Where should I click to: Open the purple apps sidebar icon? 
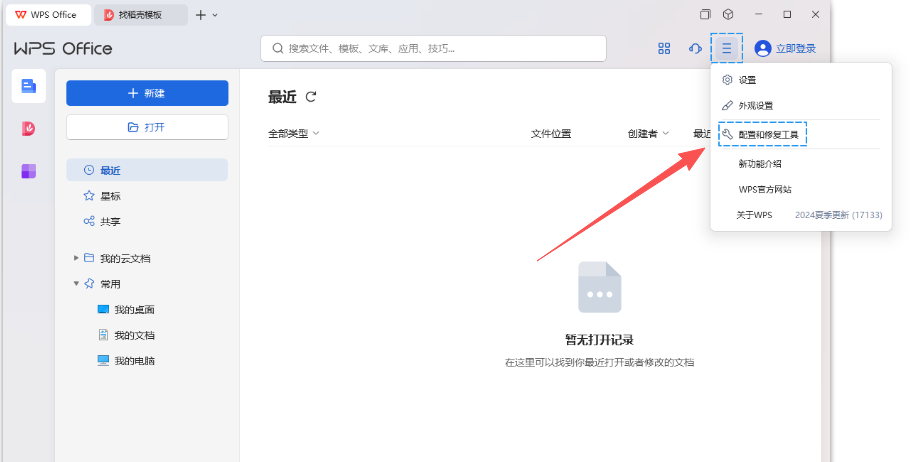(x=29, y=171)
